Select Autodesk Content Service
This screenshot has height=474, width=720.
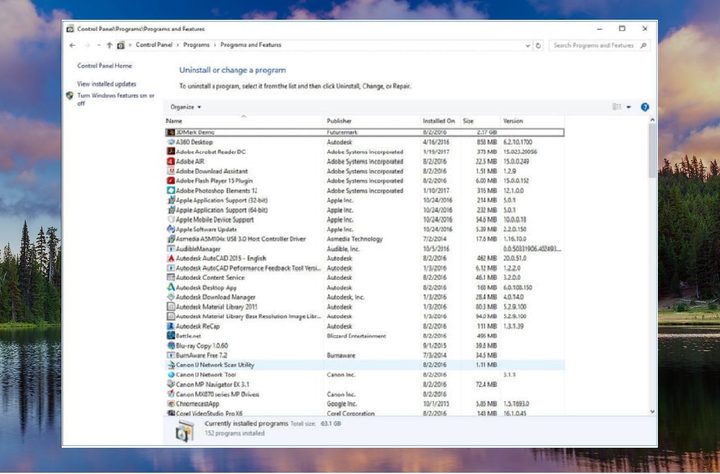(x=365, y=277)
